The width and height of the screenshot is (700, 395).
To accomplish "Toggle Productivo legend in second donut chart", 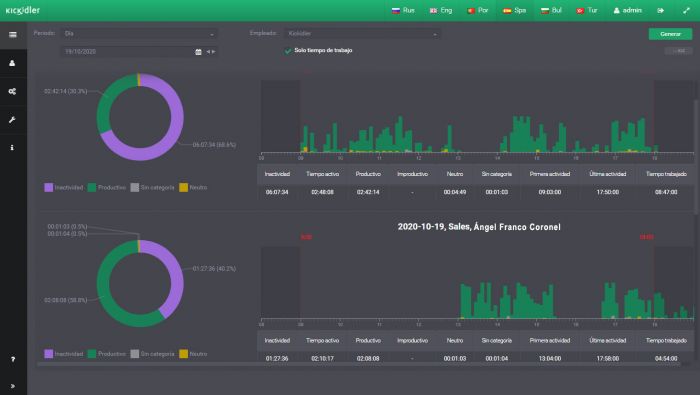I will tap(107, 354).
